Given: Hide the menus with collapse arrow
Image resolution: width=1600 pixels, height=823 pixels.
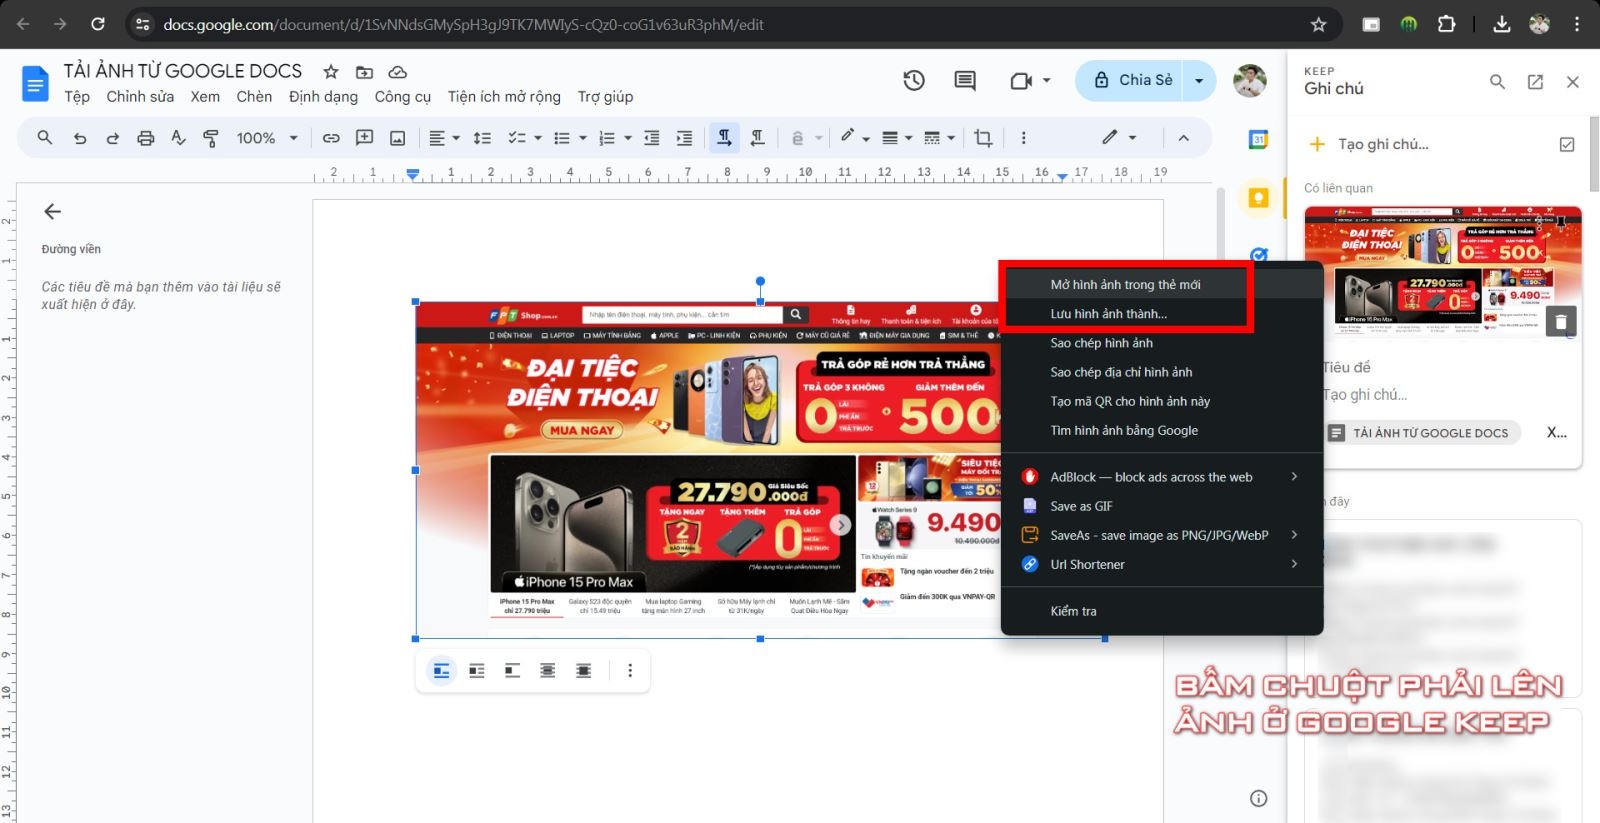Looking at the screenshot, I should coord(1183,138).
